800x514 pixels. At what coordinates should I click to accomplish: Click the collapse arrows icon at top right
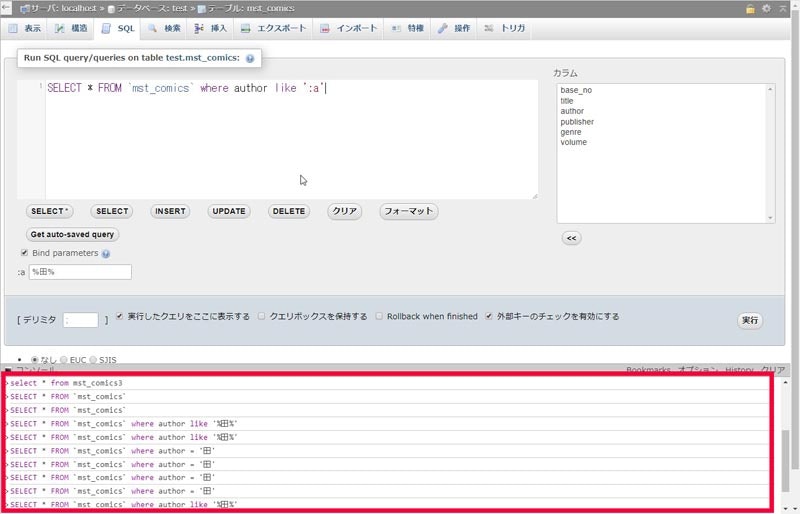[x=783, y=9]
